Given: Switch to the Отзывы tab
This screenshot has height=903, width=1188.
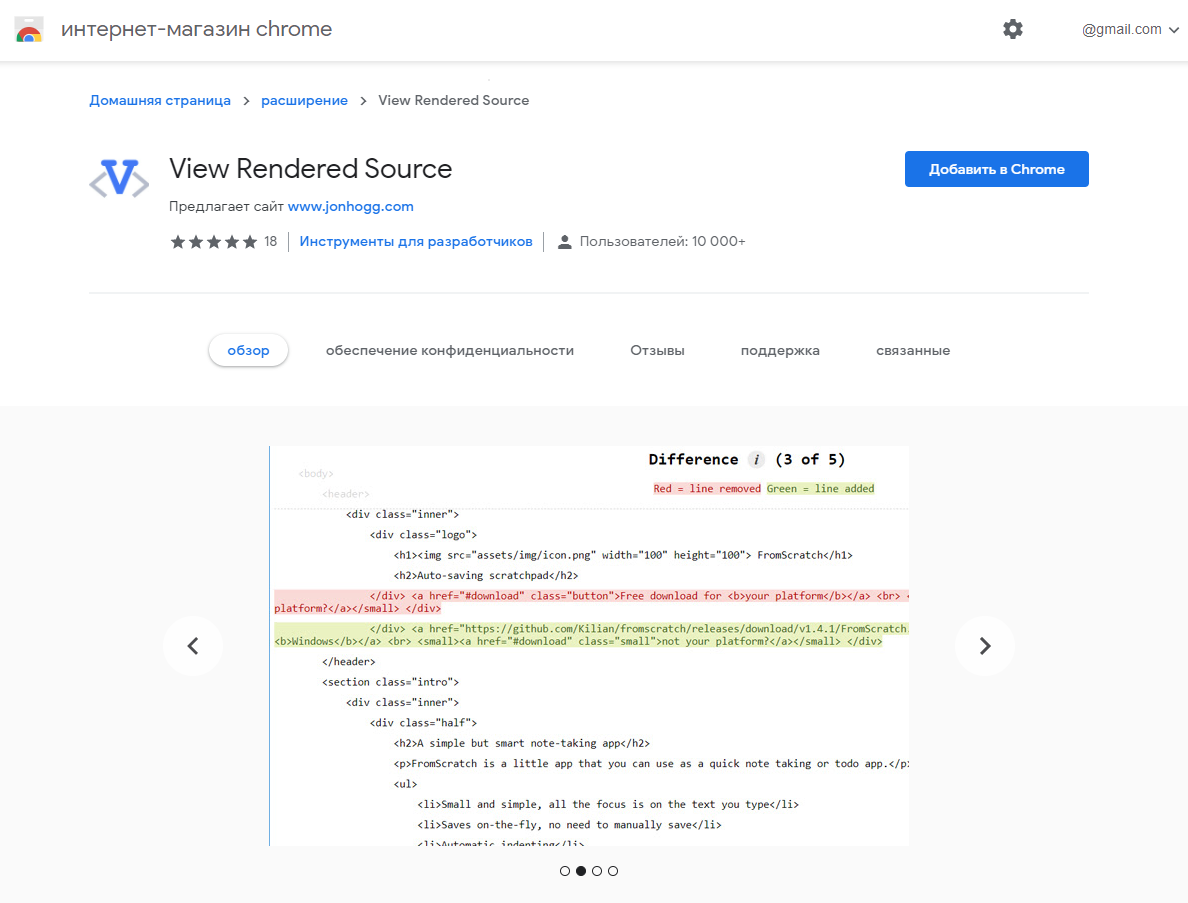Looking at the screenshot, I should tap(657, 350).
